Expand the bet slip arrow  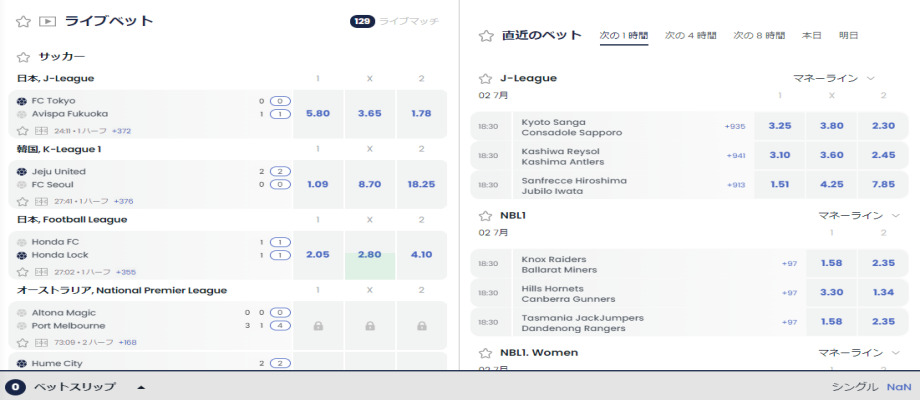(x=141, y=387)
